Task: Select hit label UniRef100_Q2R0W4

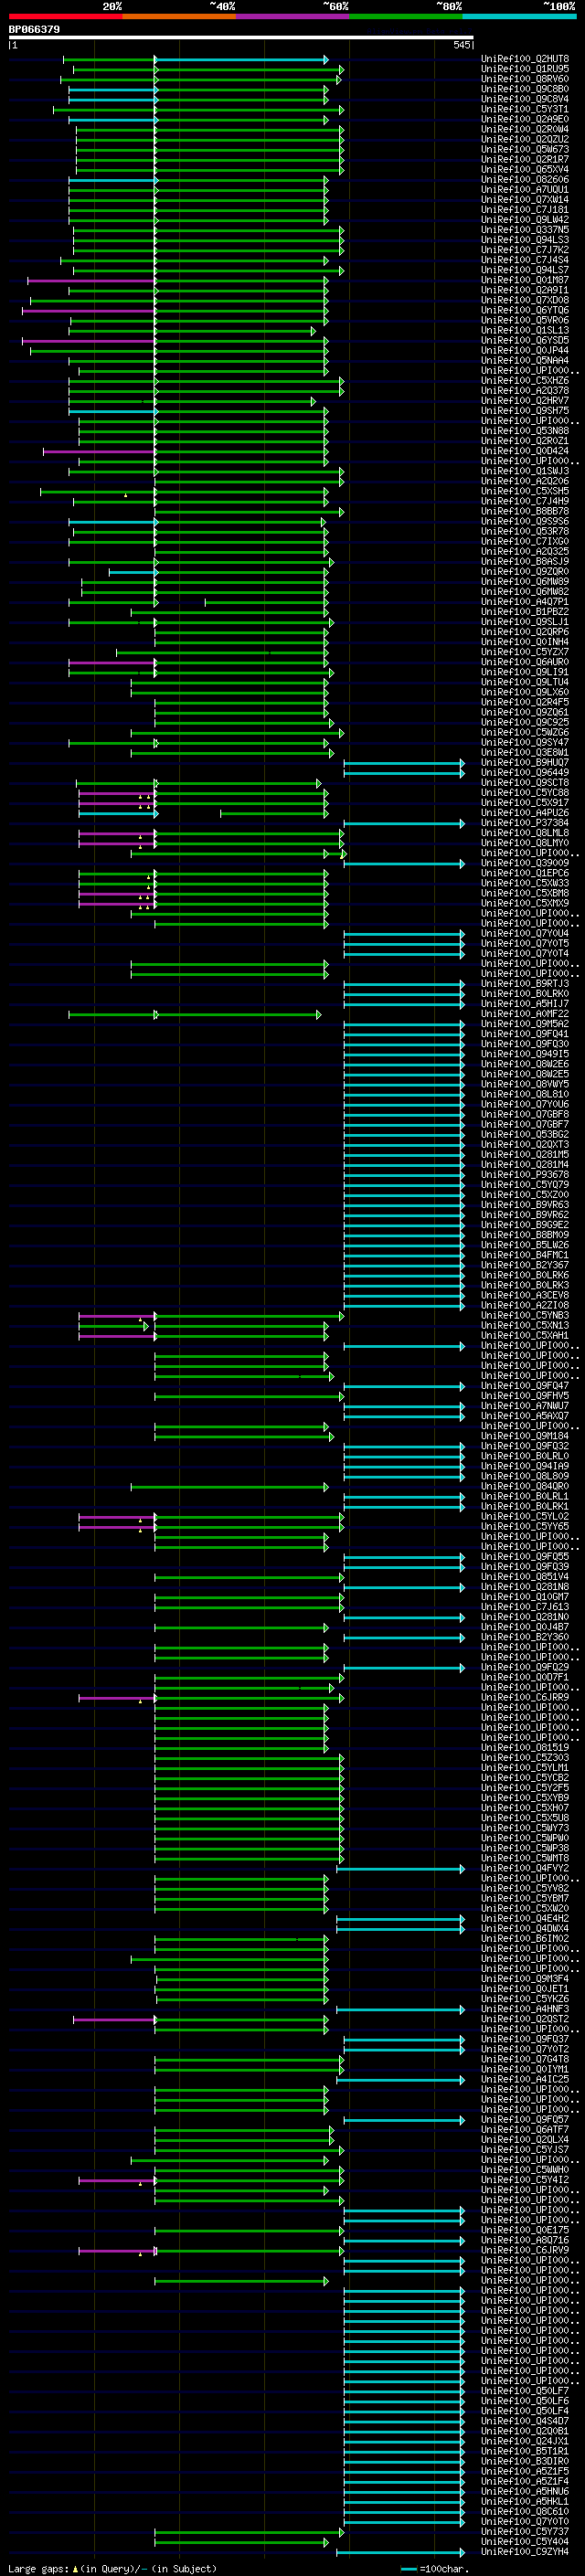Action: tap(525, 129)
